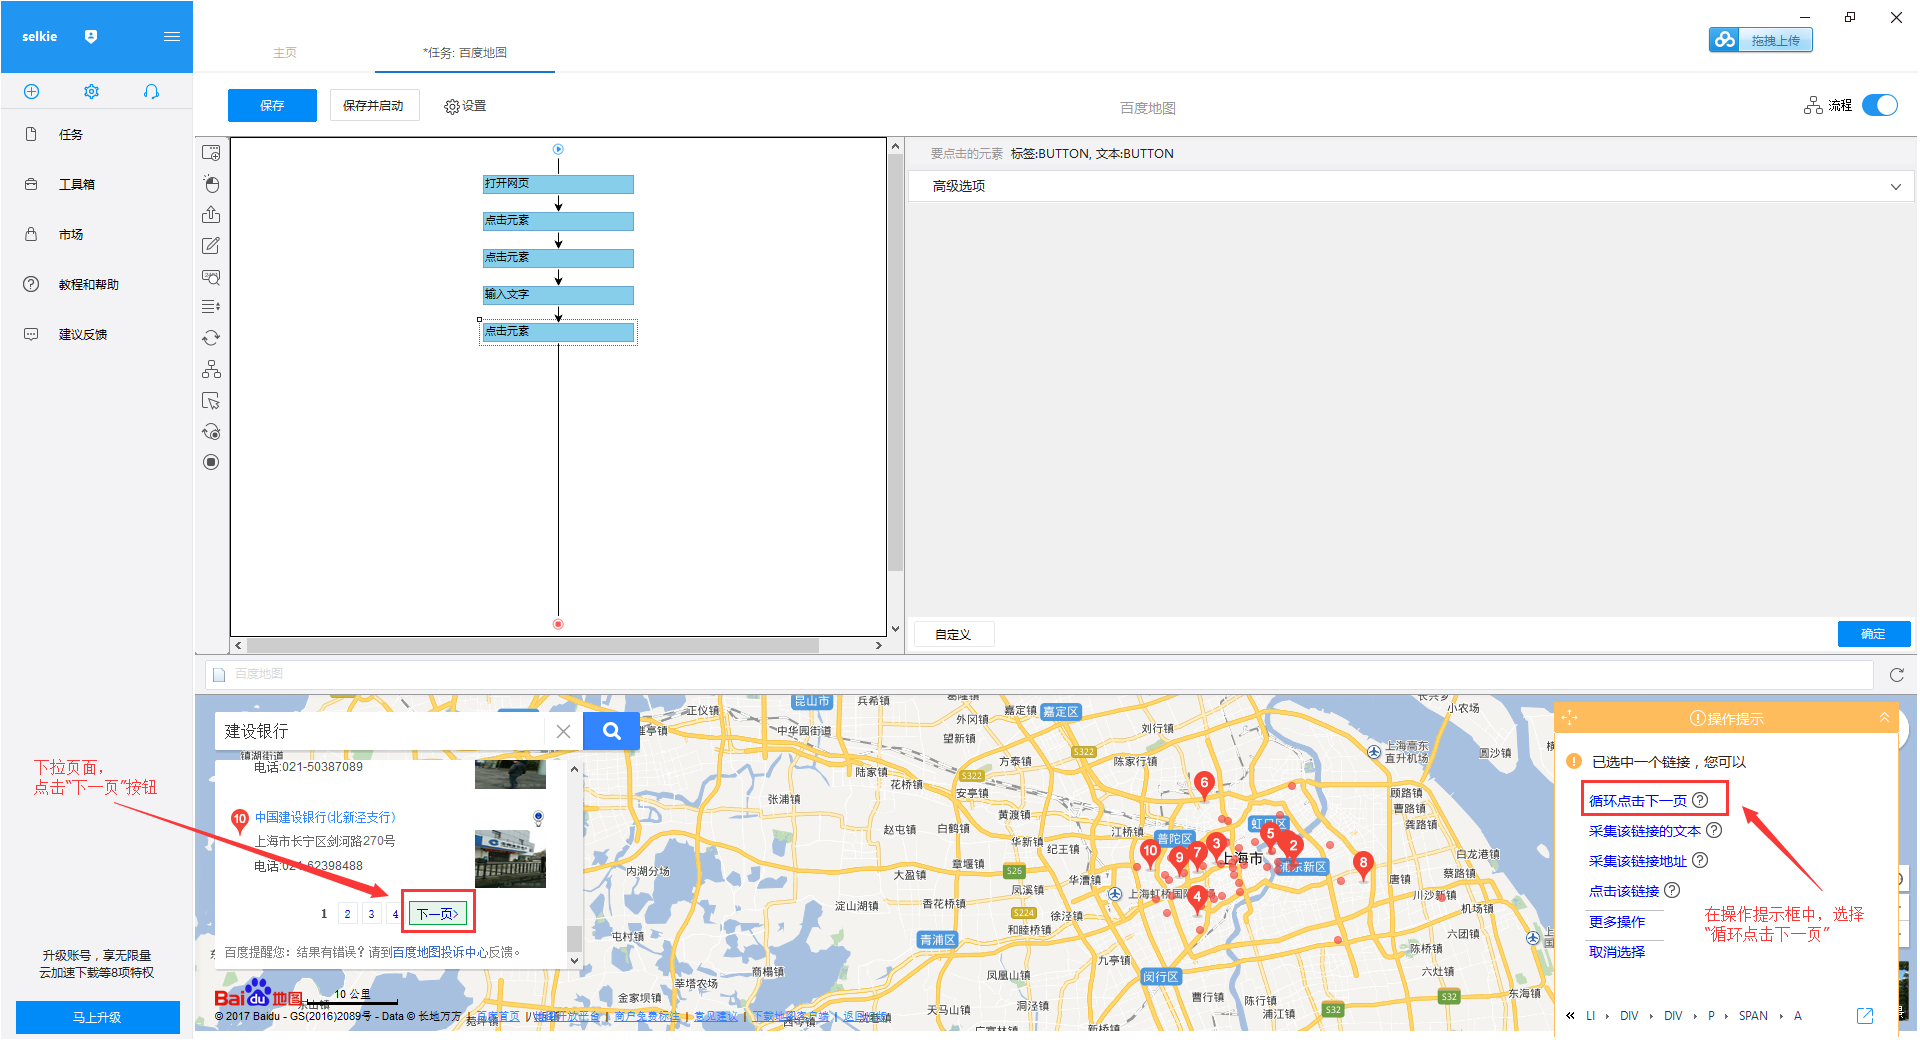This screenshot has width=1920, height=1040.
Task: Open 百度地图投诉中心 link
Action: [x=439, y=953]
